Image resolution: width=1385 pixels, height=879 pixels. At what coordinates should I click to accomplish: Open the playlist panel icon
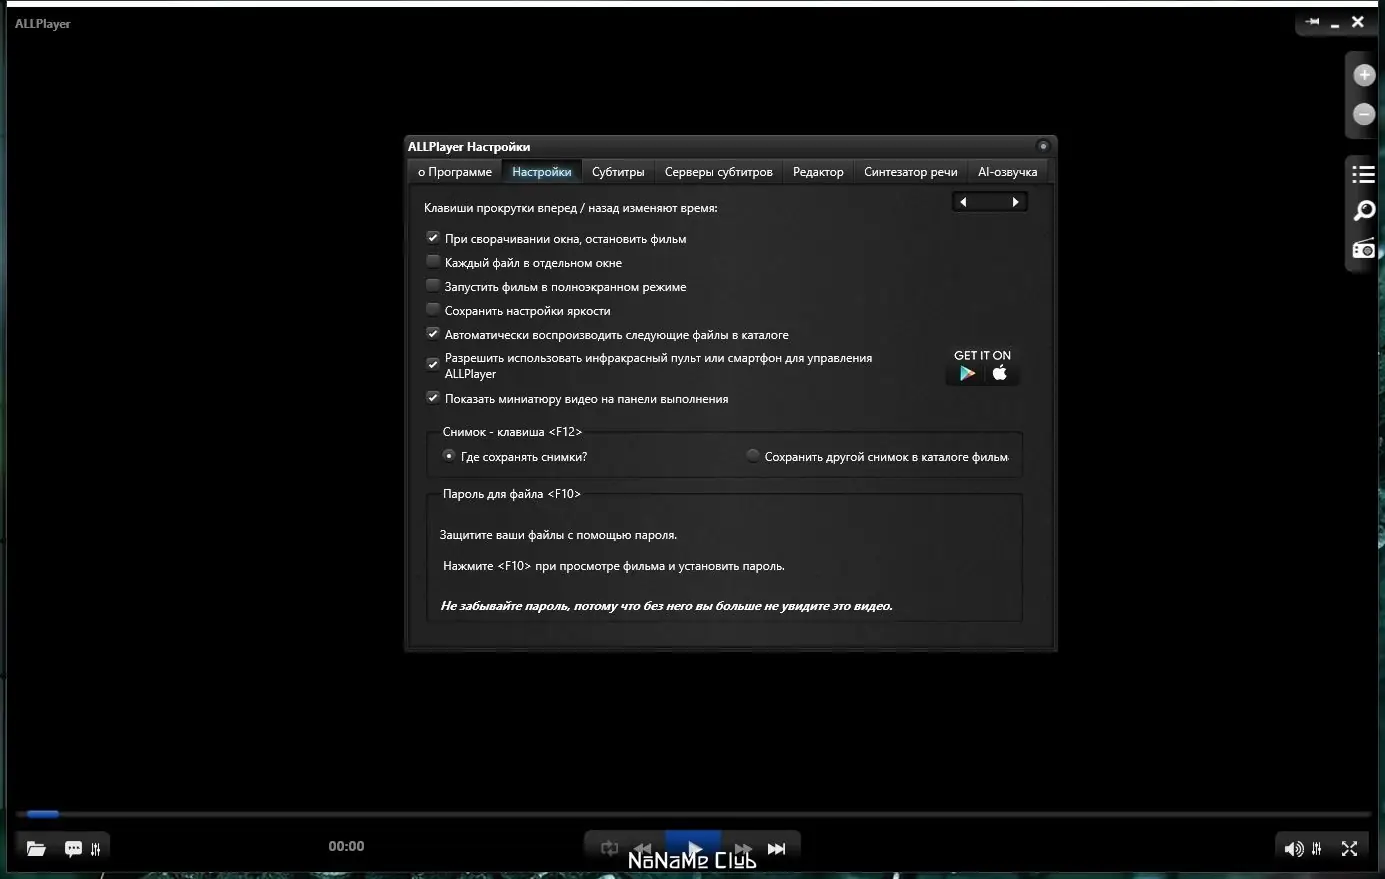coord(1364,174)
